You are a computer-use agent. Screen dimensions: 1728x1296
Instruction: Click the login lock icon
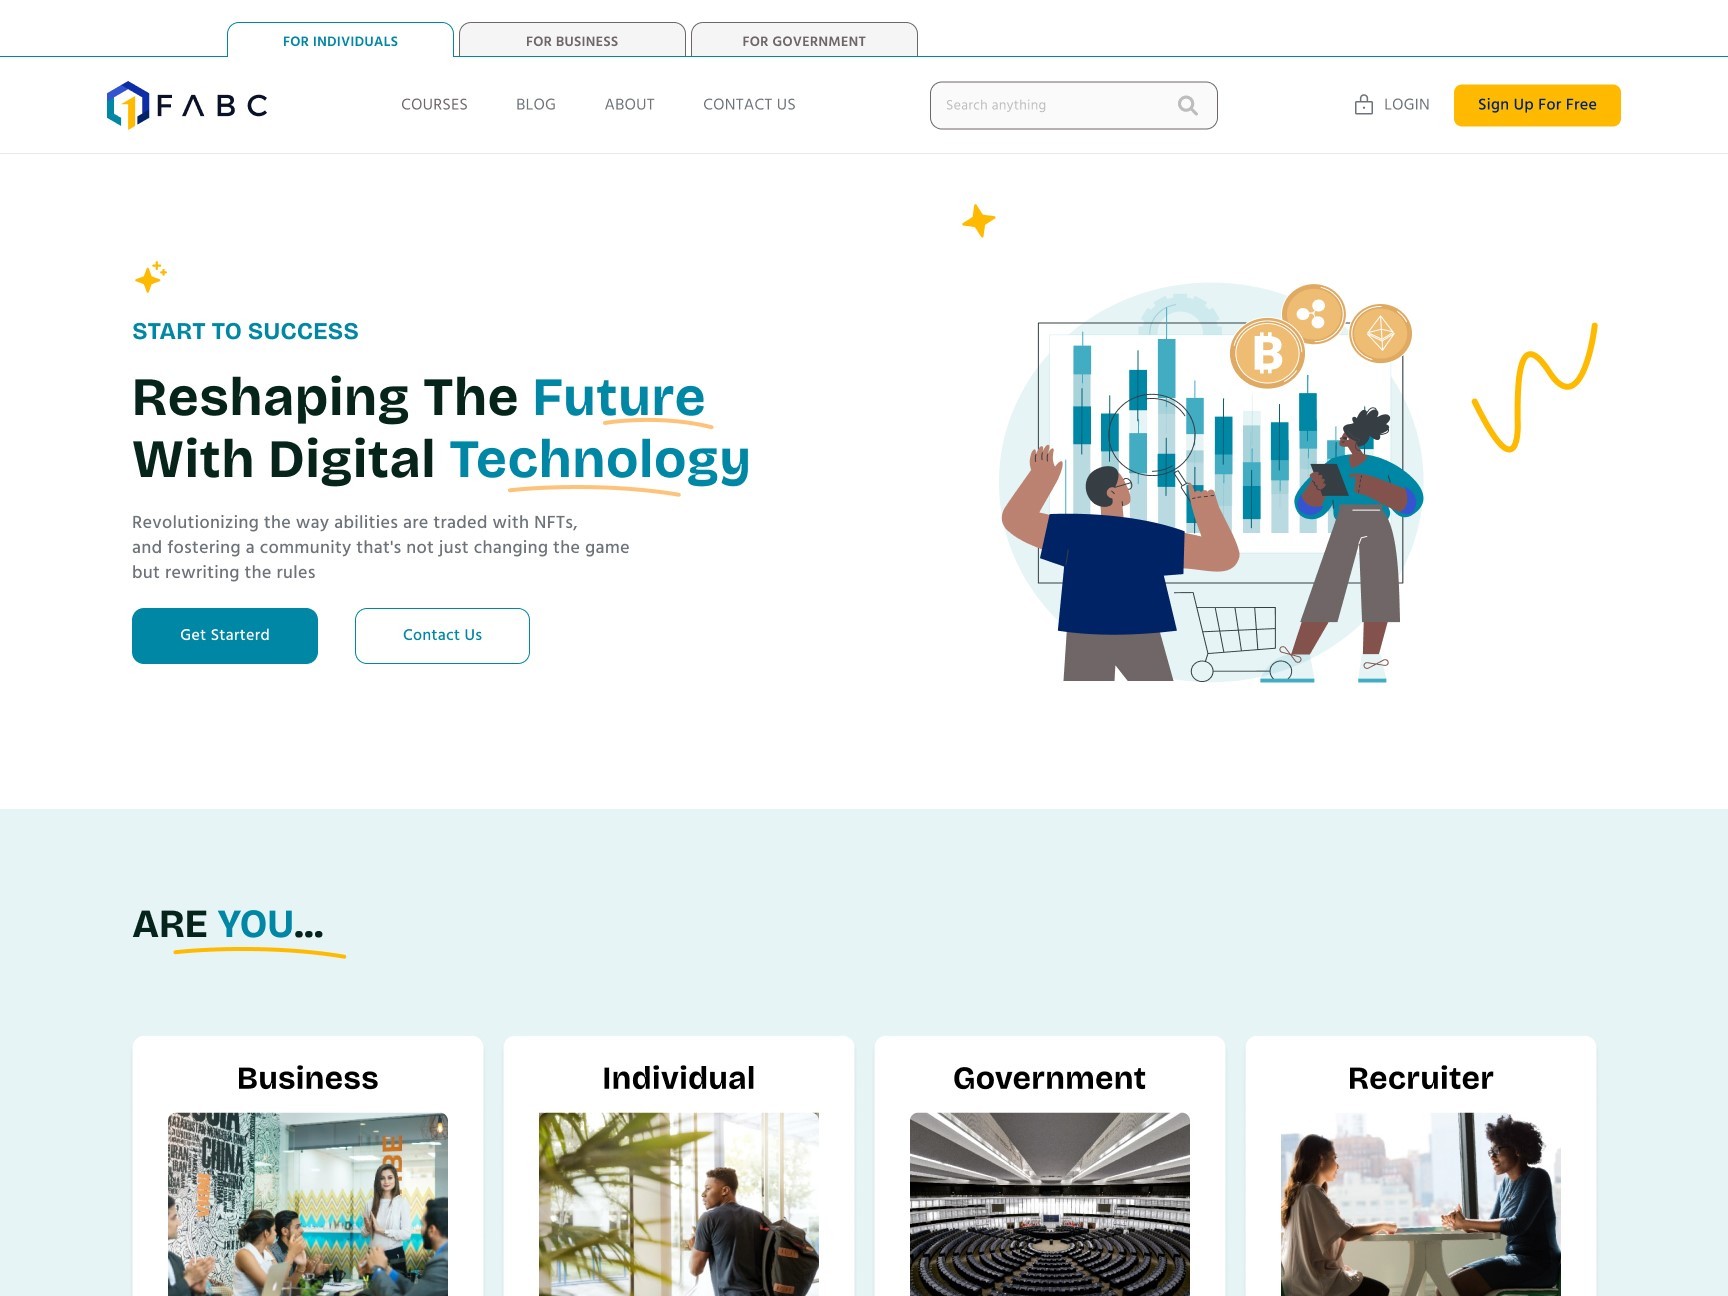tap(1363, 104)
